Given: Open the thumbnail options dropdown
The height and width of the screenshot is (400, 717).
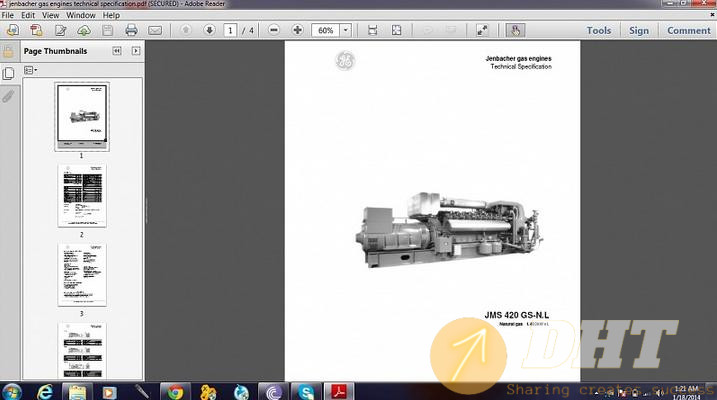Looking at the screenshot, I should [30, 70].
